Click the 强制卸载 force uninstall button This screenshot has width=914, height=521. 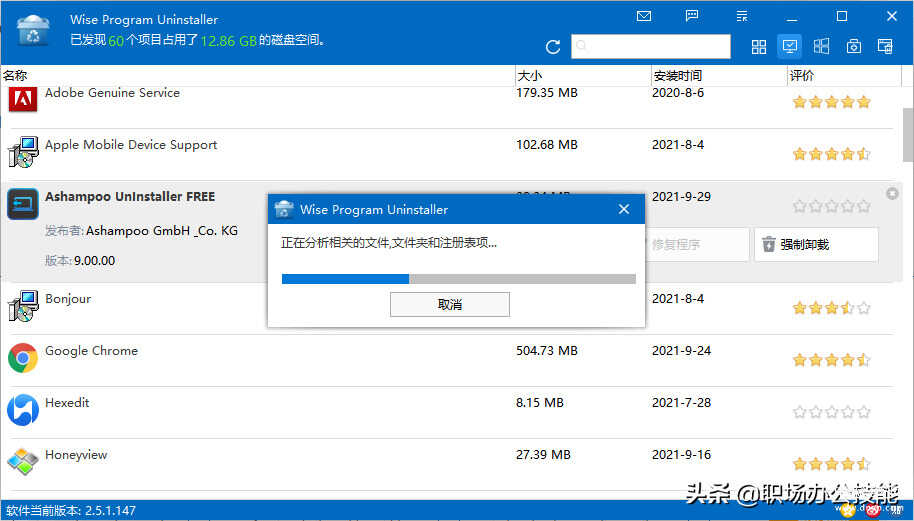(x=816, y=244)
